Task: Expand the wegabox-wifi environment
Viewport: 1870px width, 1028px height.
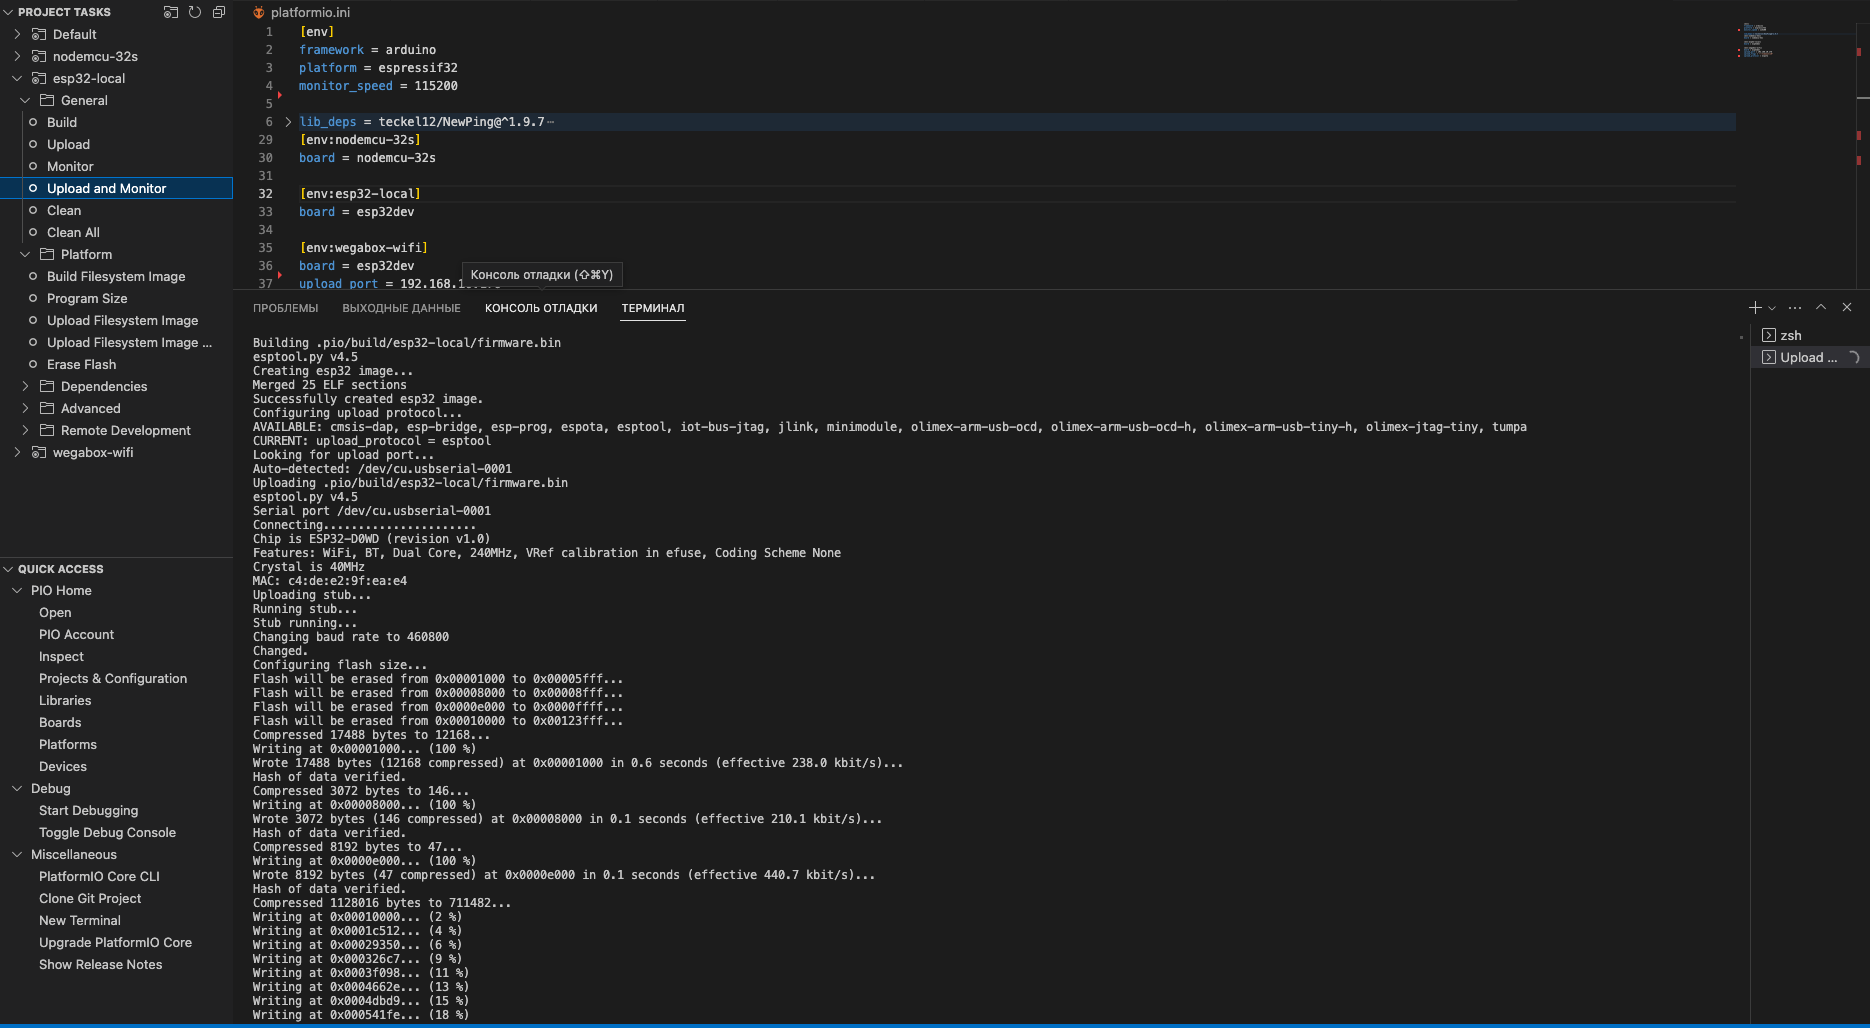Action: pyautogui.click(x=17, y=452)
